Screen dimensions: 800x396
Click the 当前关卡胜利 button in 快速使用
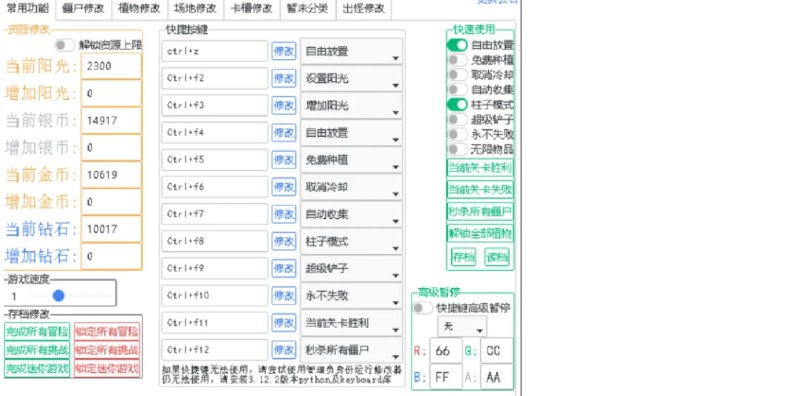480,167
